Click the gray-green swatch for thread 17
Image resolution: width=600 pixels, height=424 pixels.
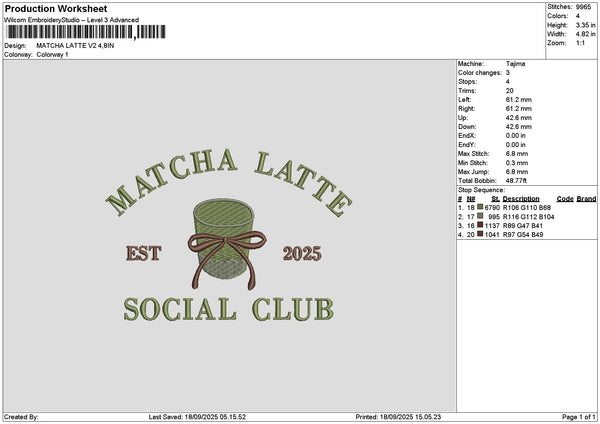tap(480, 216)
